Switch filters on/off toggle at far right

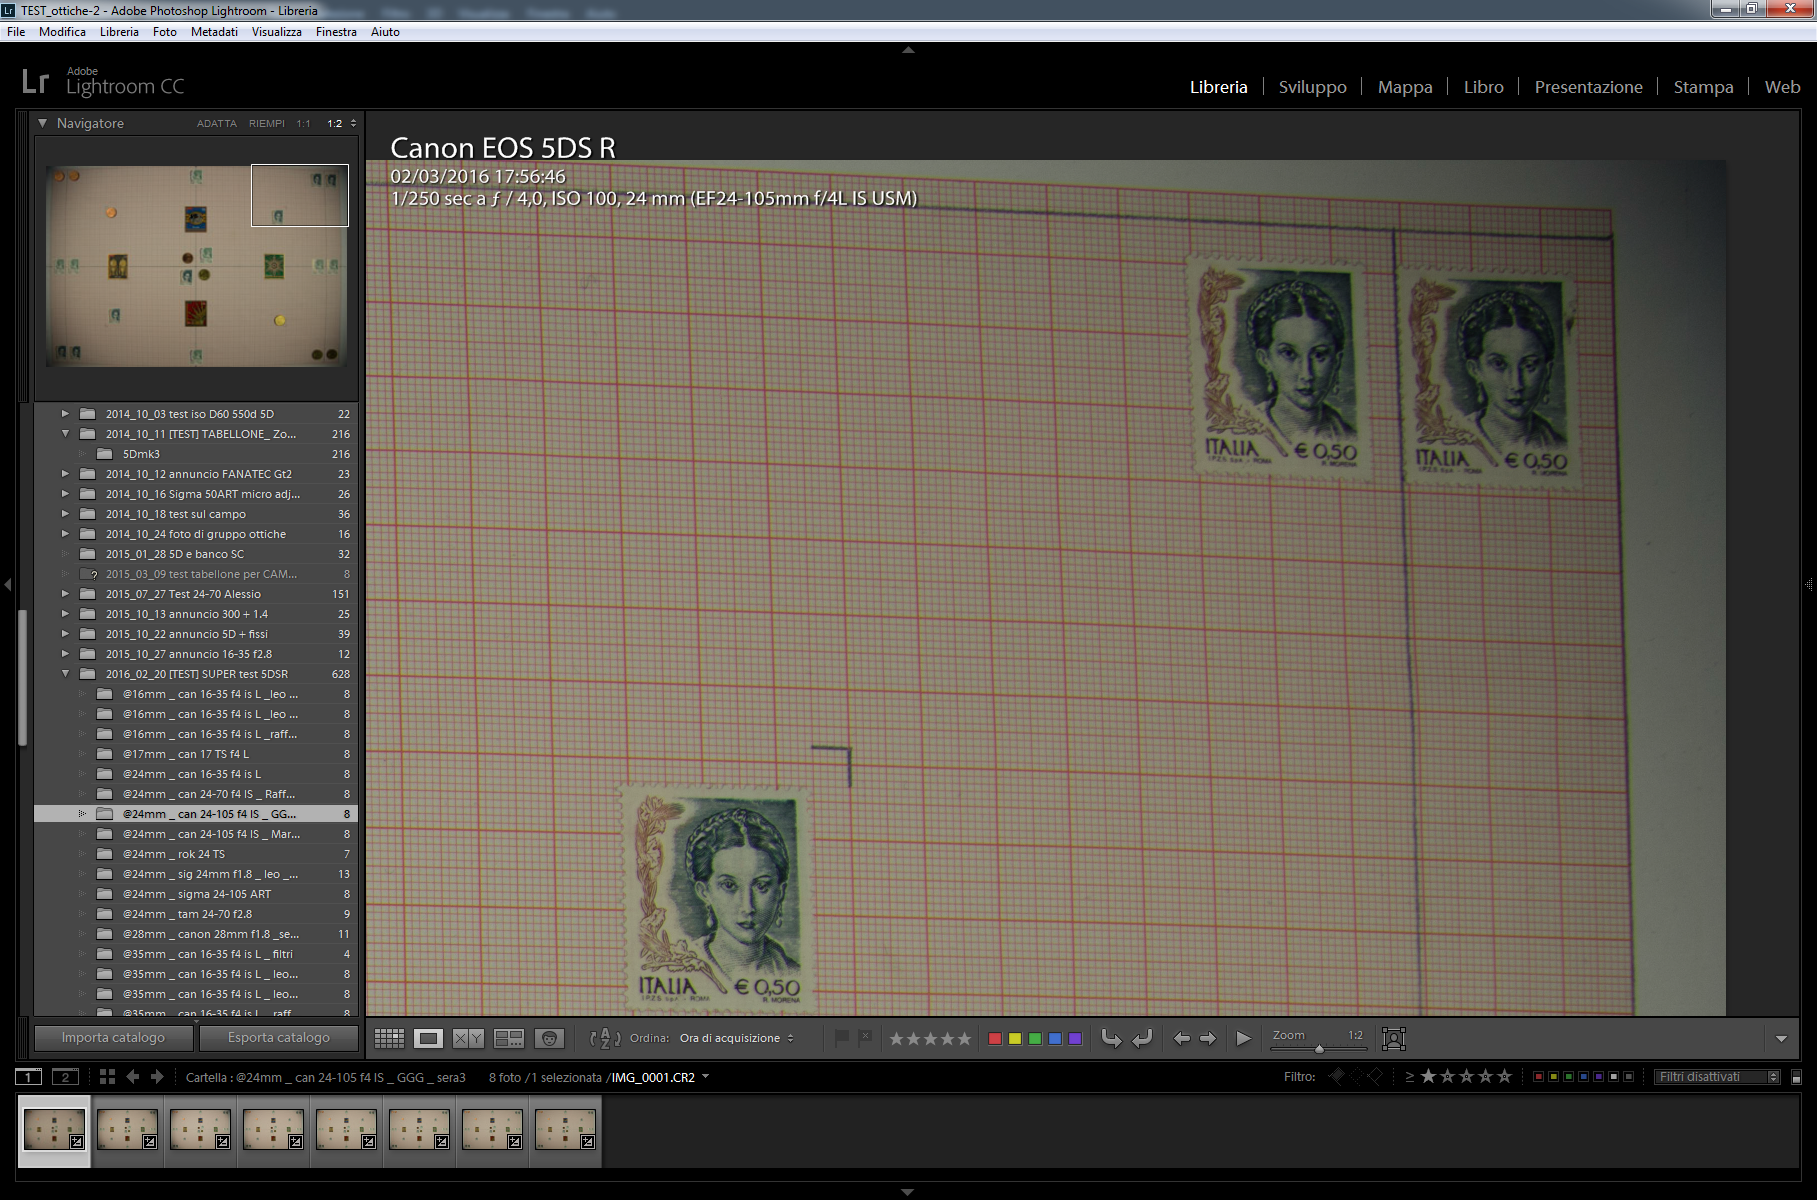[x=1796, y=1077]
